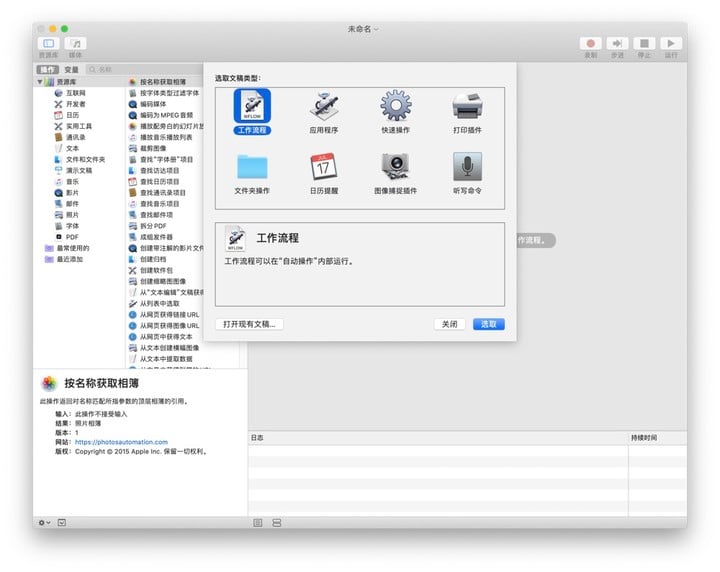Toggle the description view button at bottom left
Image resolution: width=720 pixels, height=572 pixels.
(62, 522)
